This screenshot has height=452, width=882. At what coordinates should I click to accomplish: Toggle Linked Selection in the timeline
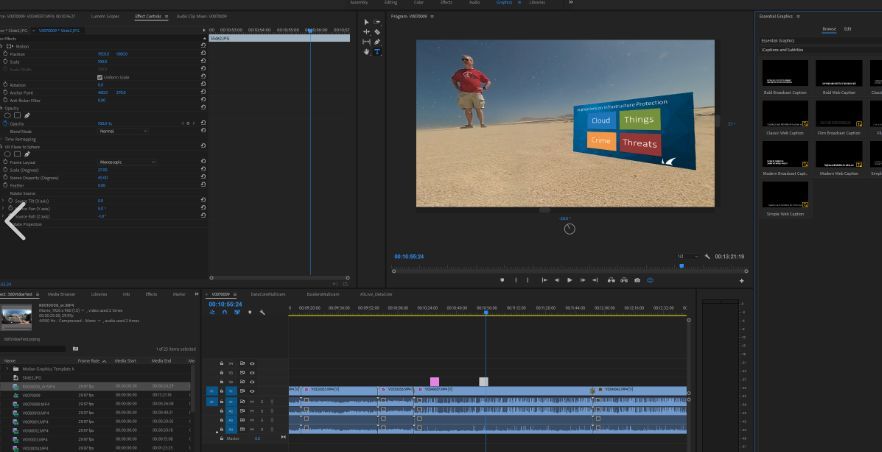coord(237,313)
